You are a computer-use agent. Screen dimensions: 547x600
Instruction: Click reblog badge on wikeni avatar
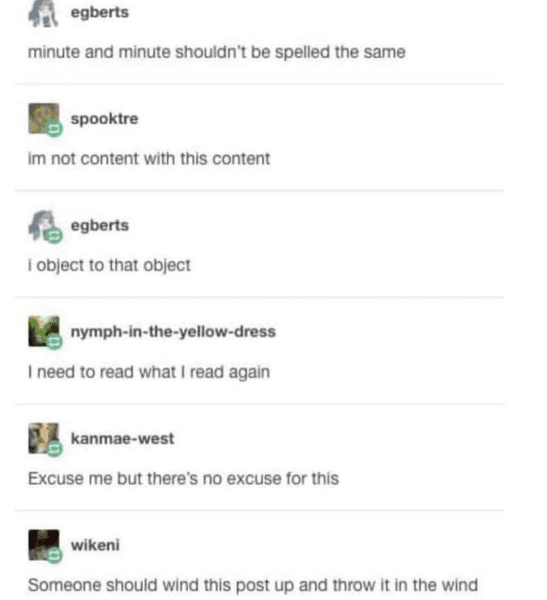[x=54, y=555]
